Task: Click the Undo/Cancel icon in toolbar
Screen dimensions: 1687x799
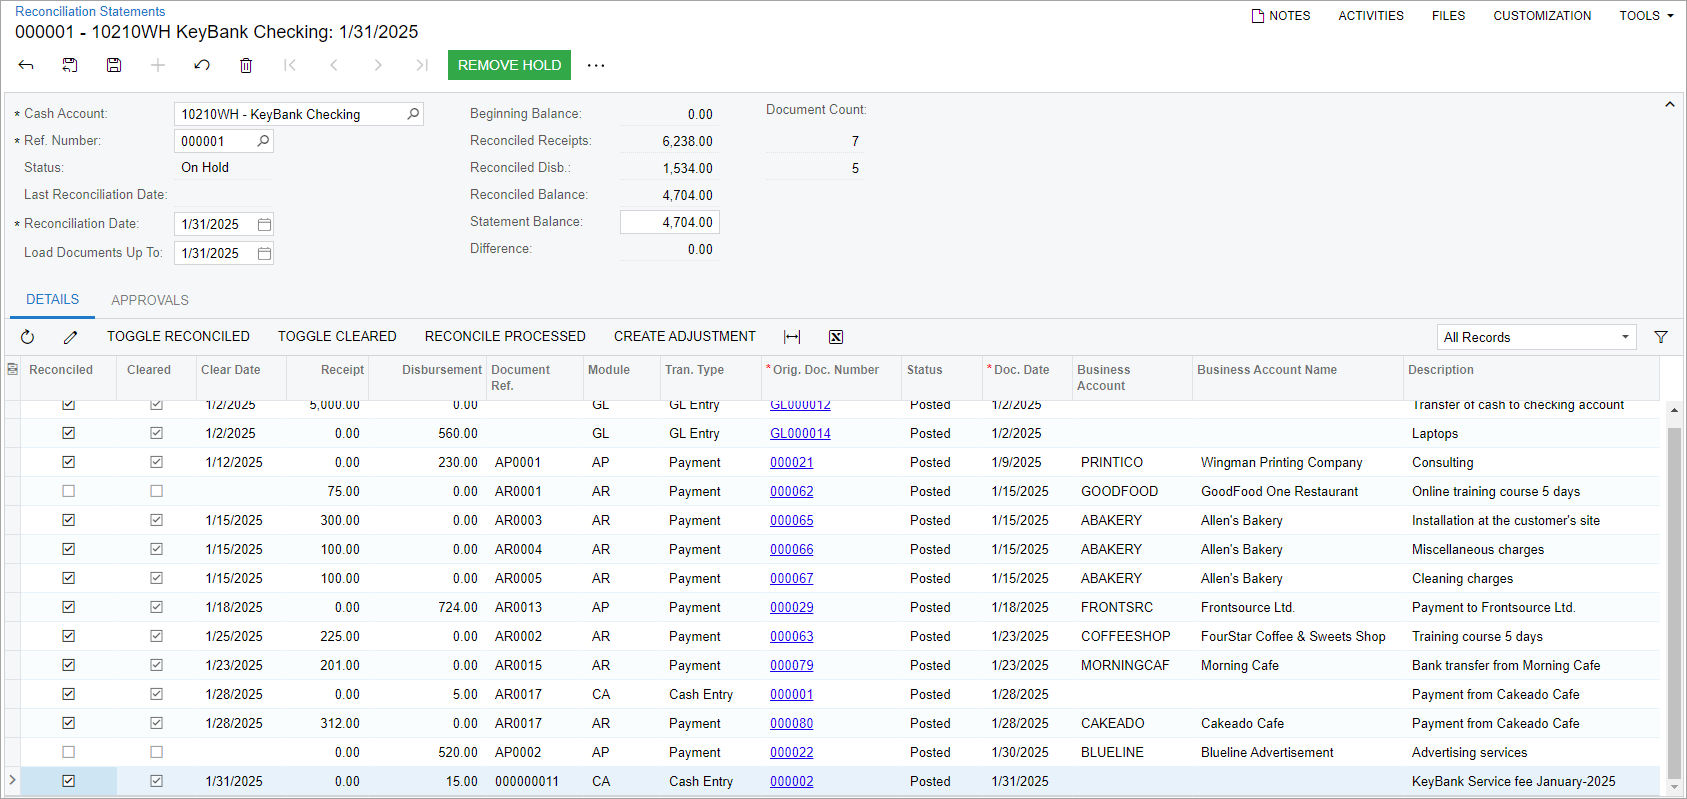Action: pos(202,65)
